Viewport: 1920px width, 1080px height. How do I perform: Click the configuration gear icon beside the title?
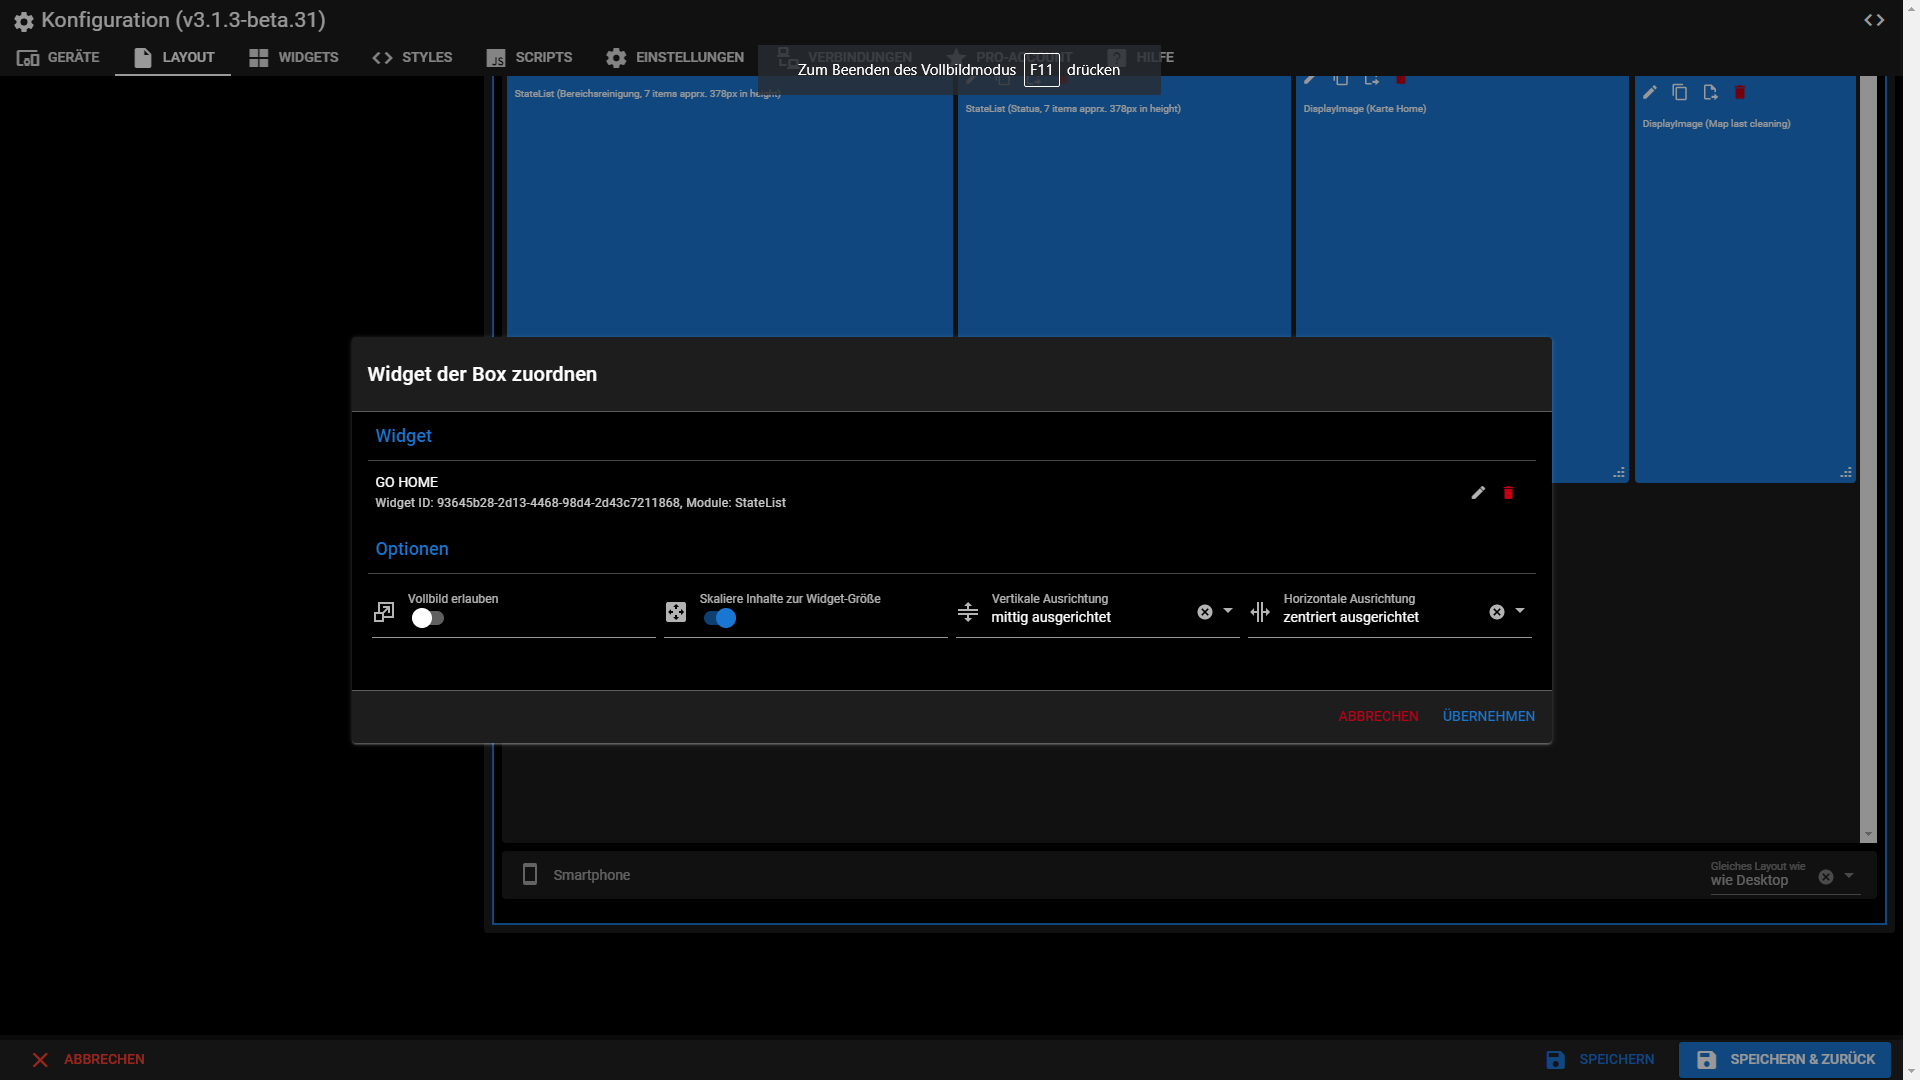24,21
